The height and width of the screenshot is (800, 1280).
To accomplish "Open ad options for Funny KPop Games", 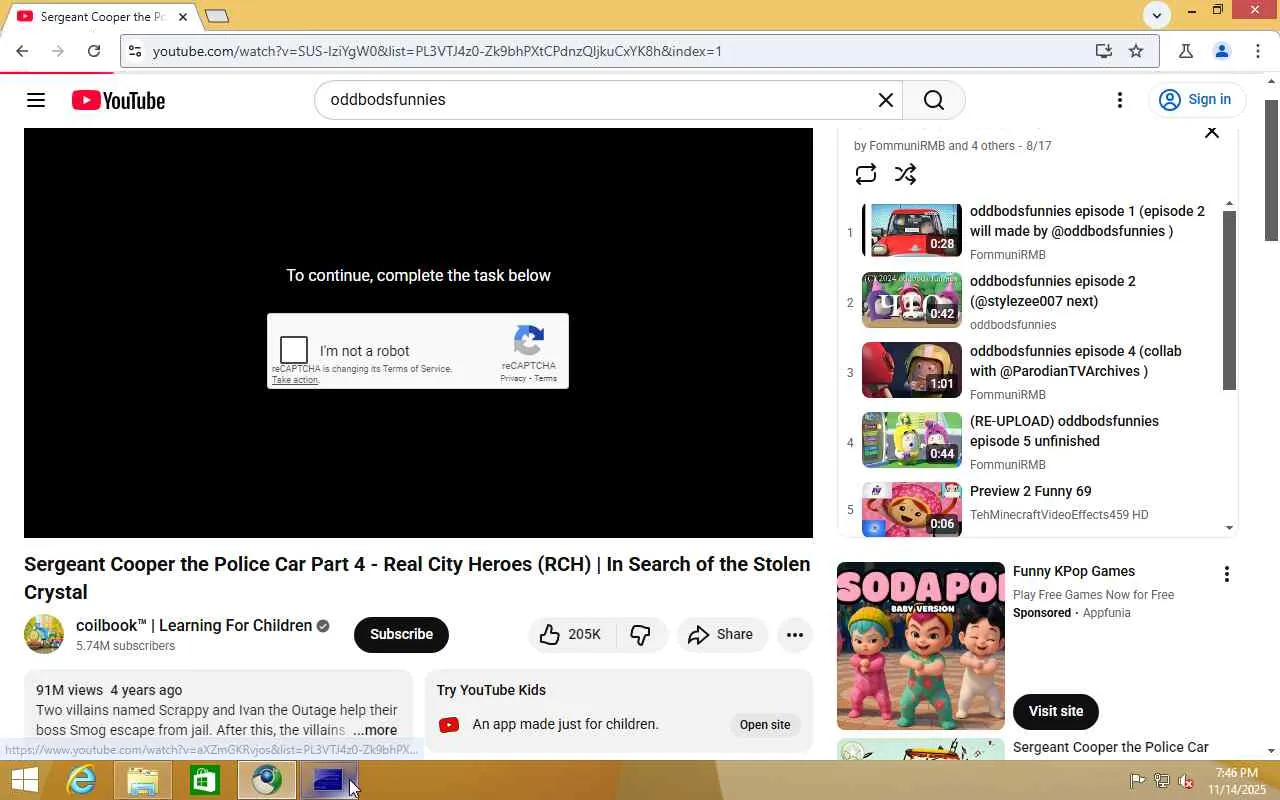I will [1226, 574].
